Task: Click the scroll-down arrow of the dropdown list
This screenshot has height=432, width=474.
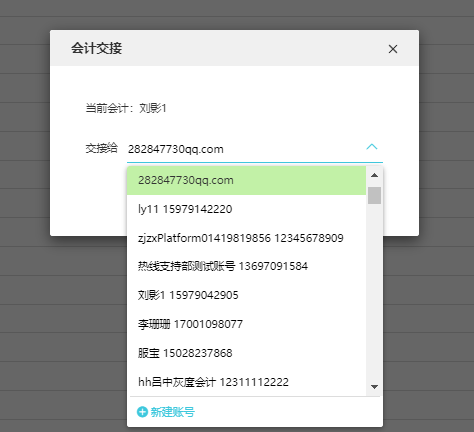Action: click(x=374, y=387)
